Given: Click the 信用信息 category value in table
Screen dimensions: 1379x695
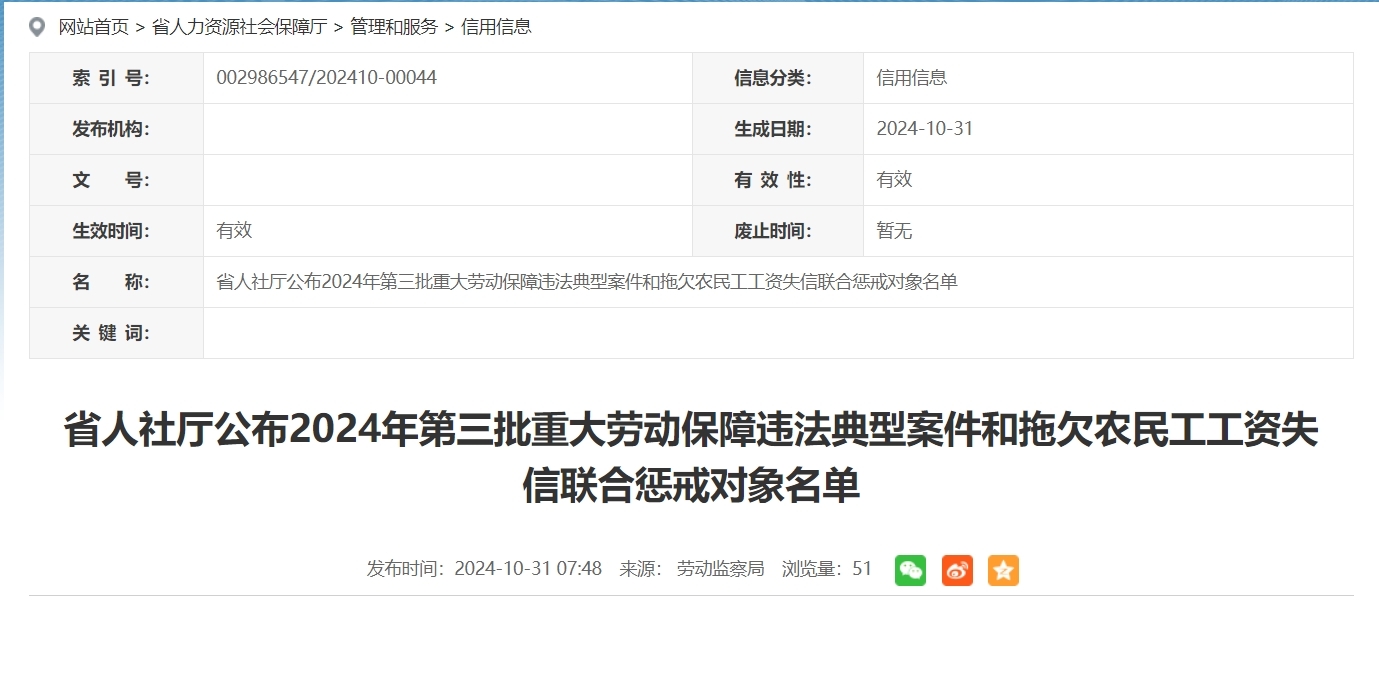Looking at the screenshot, I should [x=911, y=77].
